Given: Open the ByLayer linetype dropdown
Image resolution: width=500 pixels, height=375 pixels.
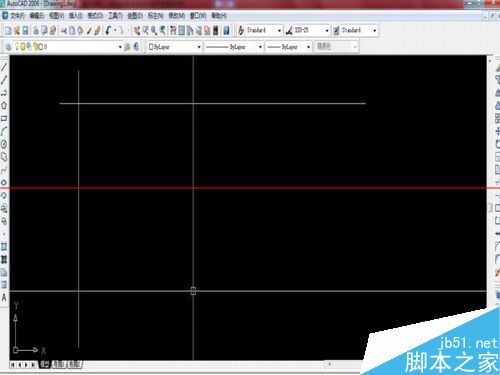Looking at the screenshot, I should [x=260, y=47].
